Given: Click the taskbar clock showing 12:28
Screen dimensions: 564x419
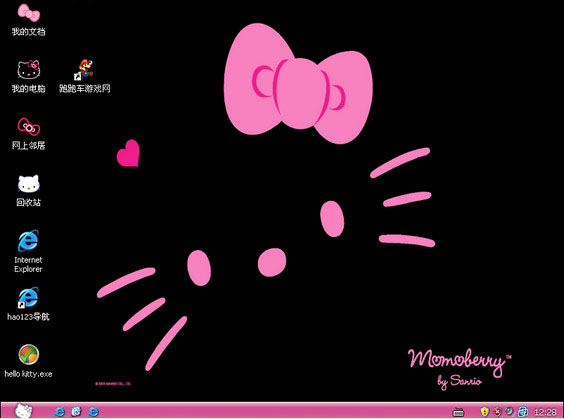Looking at the screenshot, I should 545,411.
